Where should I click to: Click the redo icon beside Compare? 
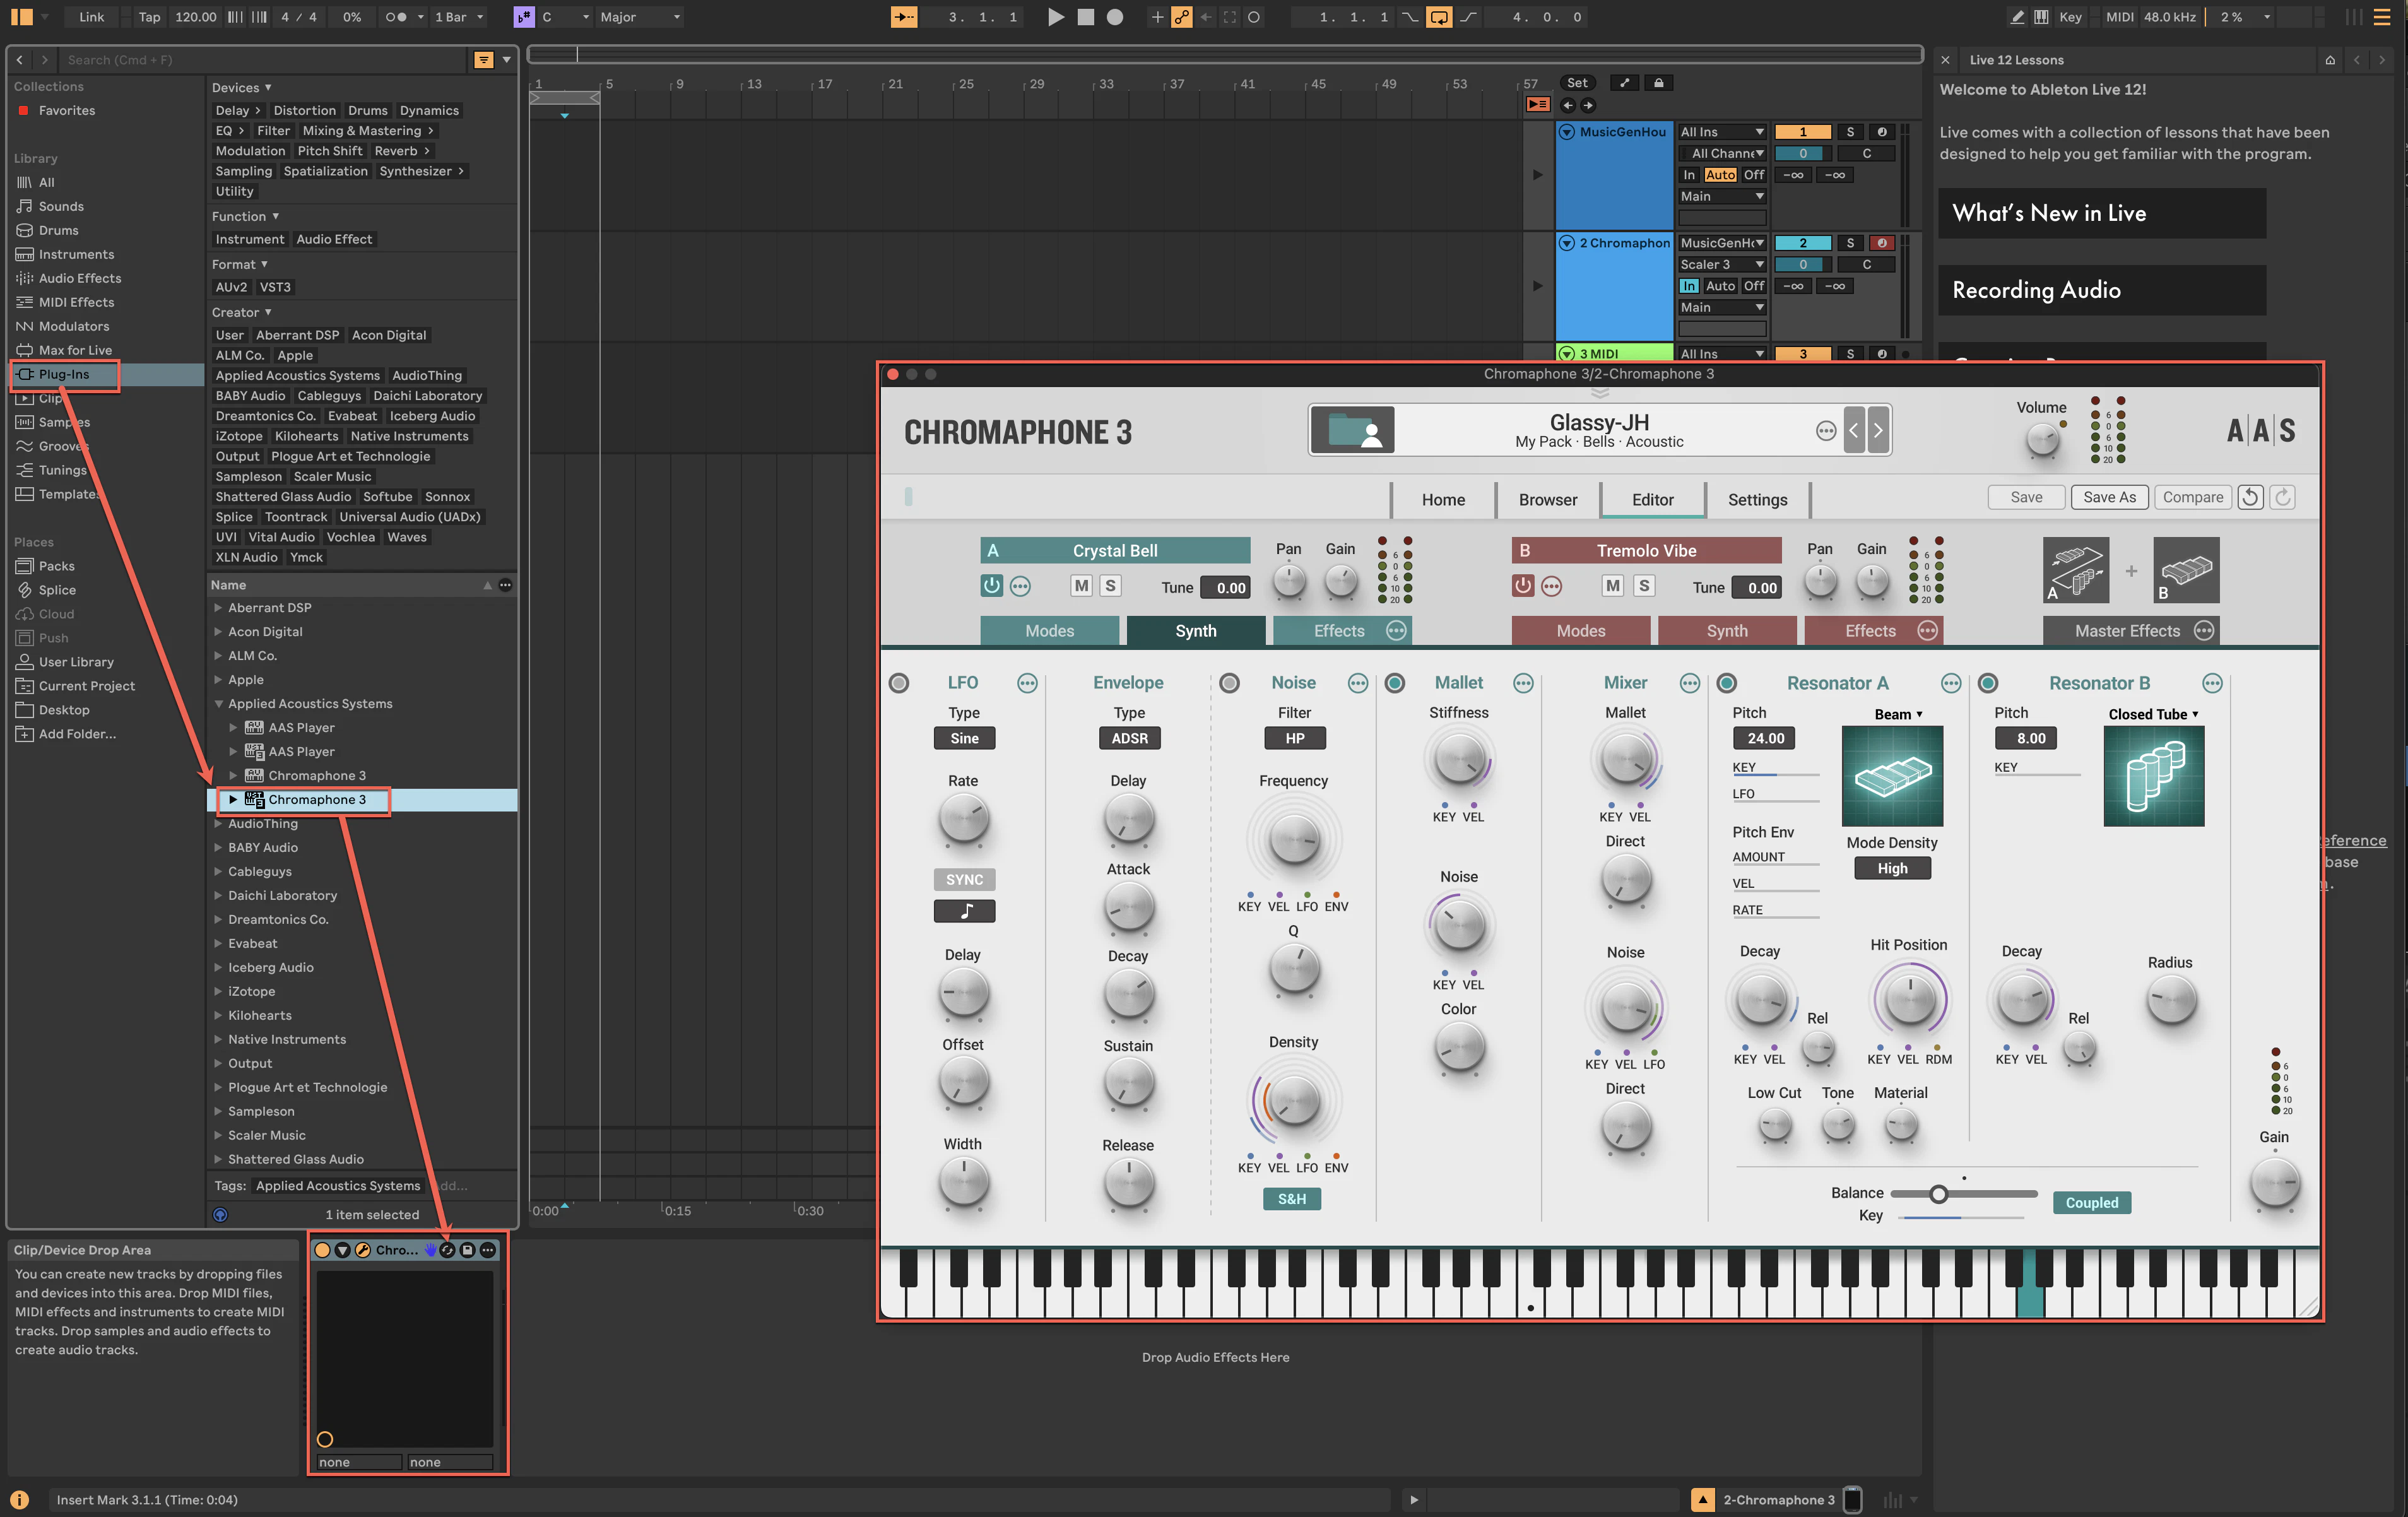tap(2282, 497)
